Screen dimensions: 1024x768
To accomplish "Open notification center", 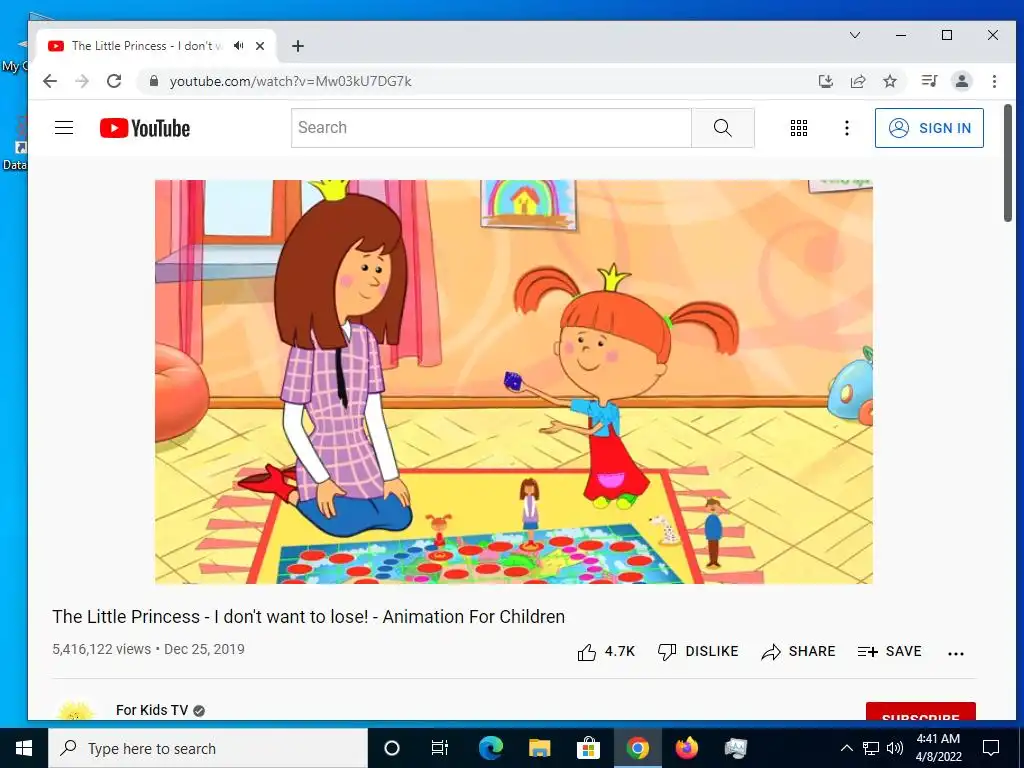I will click(x=991, y=748).
